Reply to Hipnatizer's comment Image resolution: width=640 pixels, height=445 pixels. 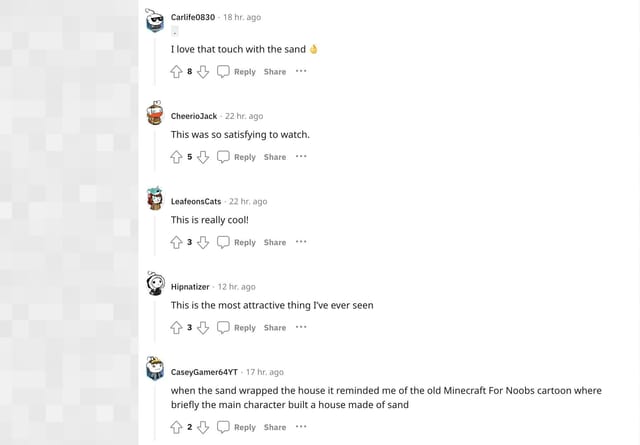tap(237, 328)
